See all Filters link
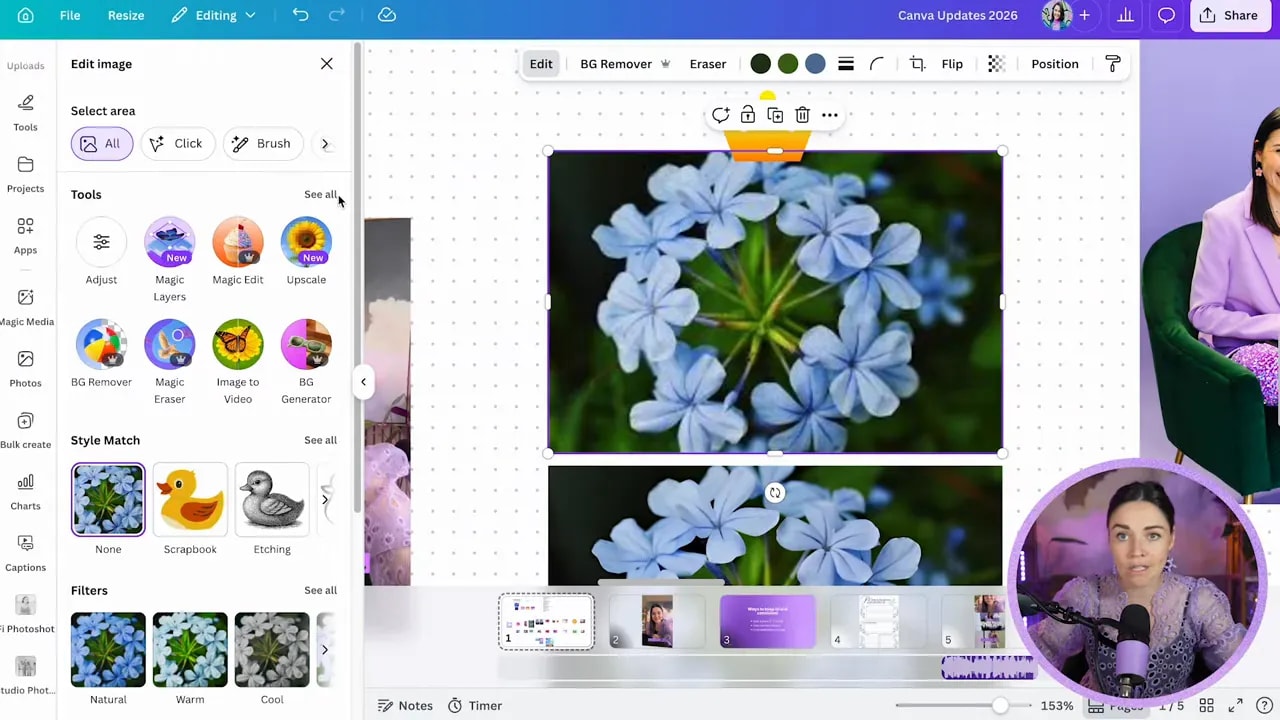This screenshot has height=720, width=1280. [320, 590]
